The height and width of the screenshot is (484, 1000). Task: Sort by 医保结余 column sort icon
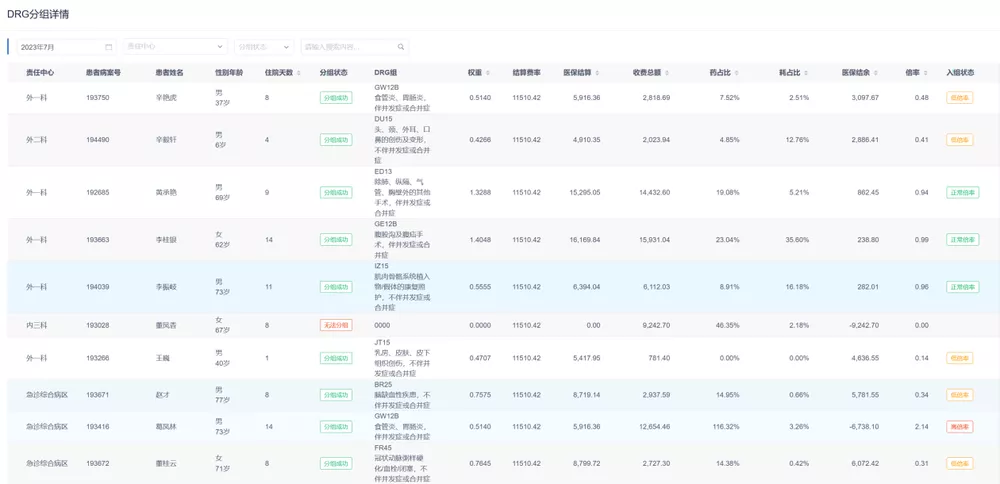(x=876, y=73)
